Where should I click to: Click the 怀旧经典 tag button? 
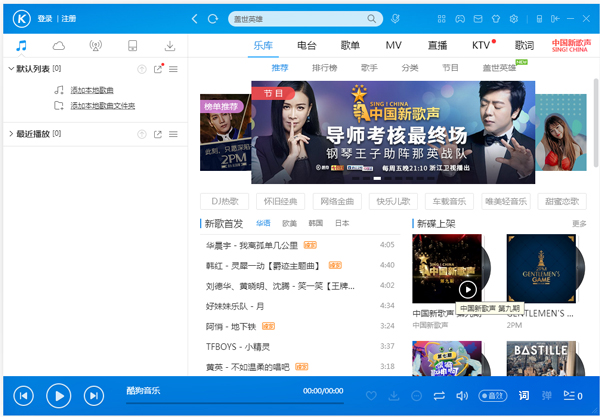[280, 201]
